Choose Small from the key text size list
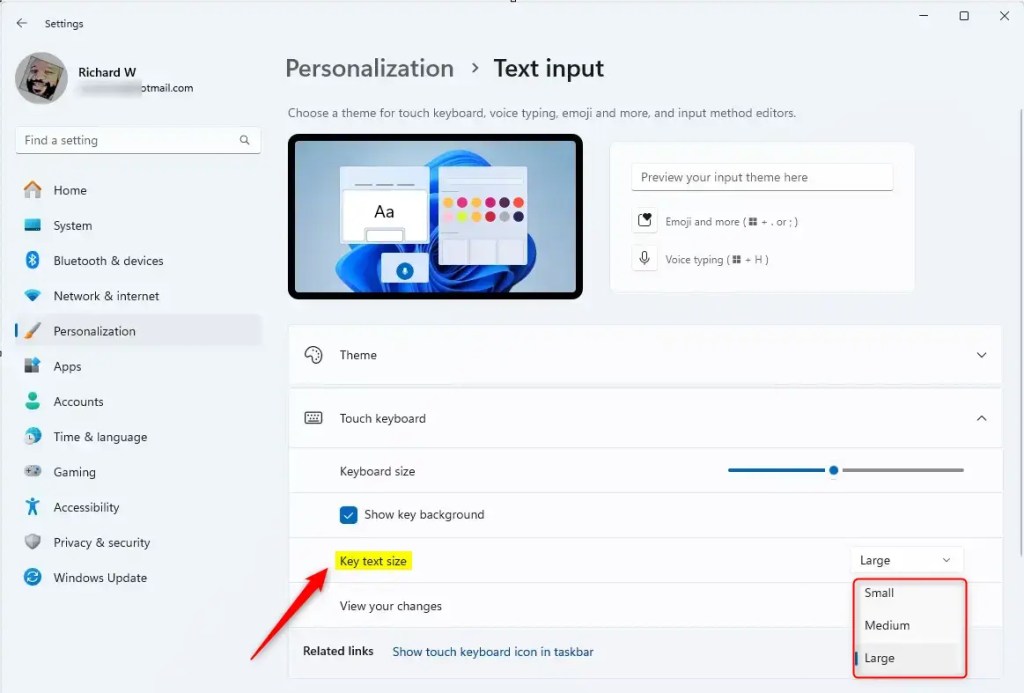 click(878, 592)
